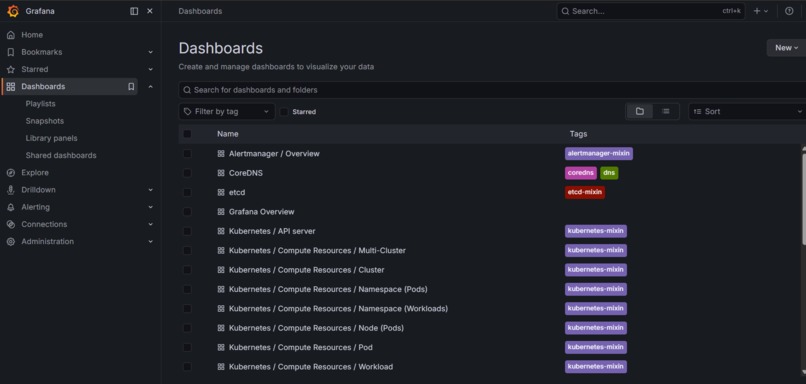Open Library panels in the sidebar
This screenshot has width=806, height=384.
pos(51,138)
